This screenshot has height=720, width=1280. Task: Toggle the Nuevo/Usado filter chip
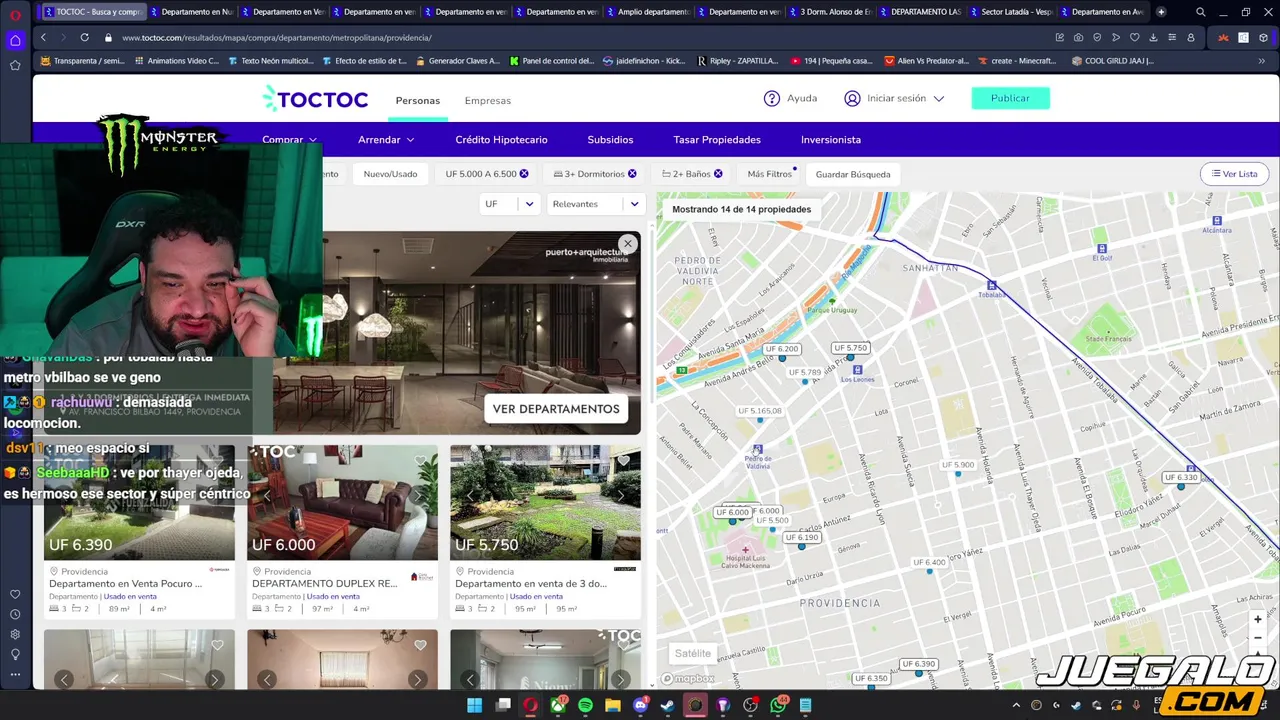390,174
